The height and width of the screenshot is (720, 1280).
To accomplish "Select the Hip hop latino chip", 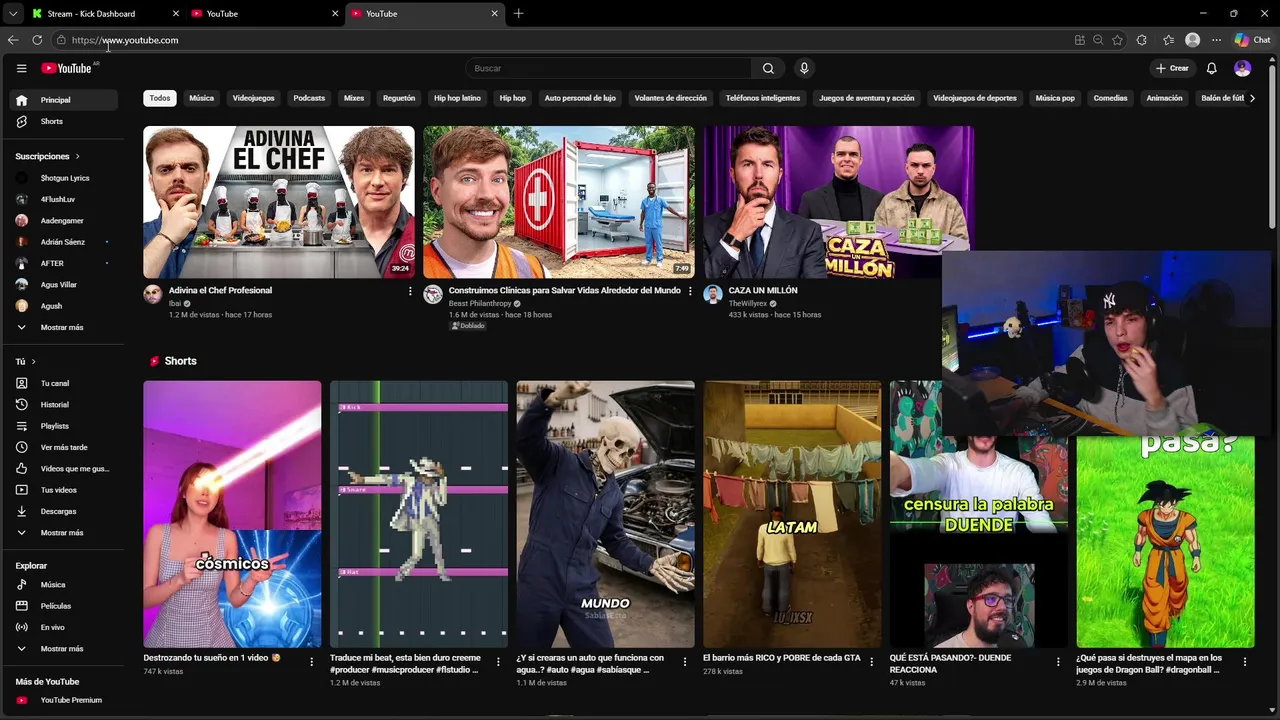I will pyautogui.click(x=457, y=98).
